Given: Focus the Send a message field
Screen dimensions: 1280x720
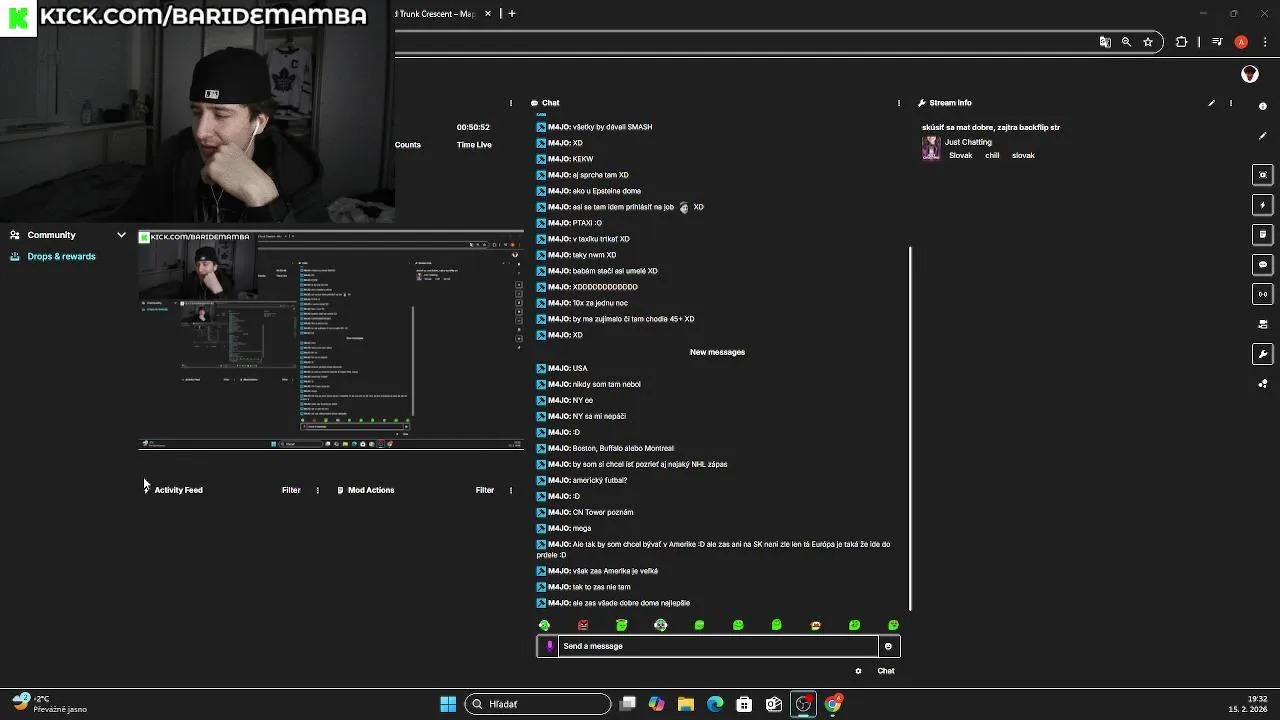Looking at the screenshot, I should (x=718, y=646).
